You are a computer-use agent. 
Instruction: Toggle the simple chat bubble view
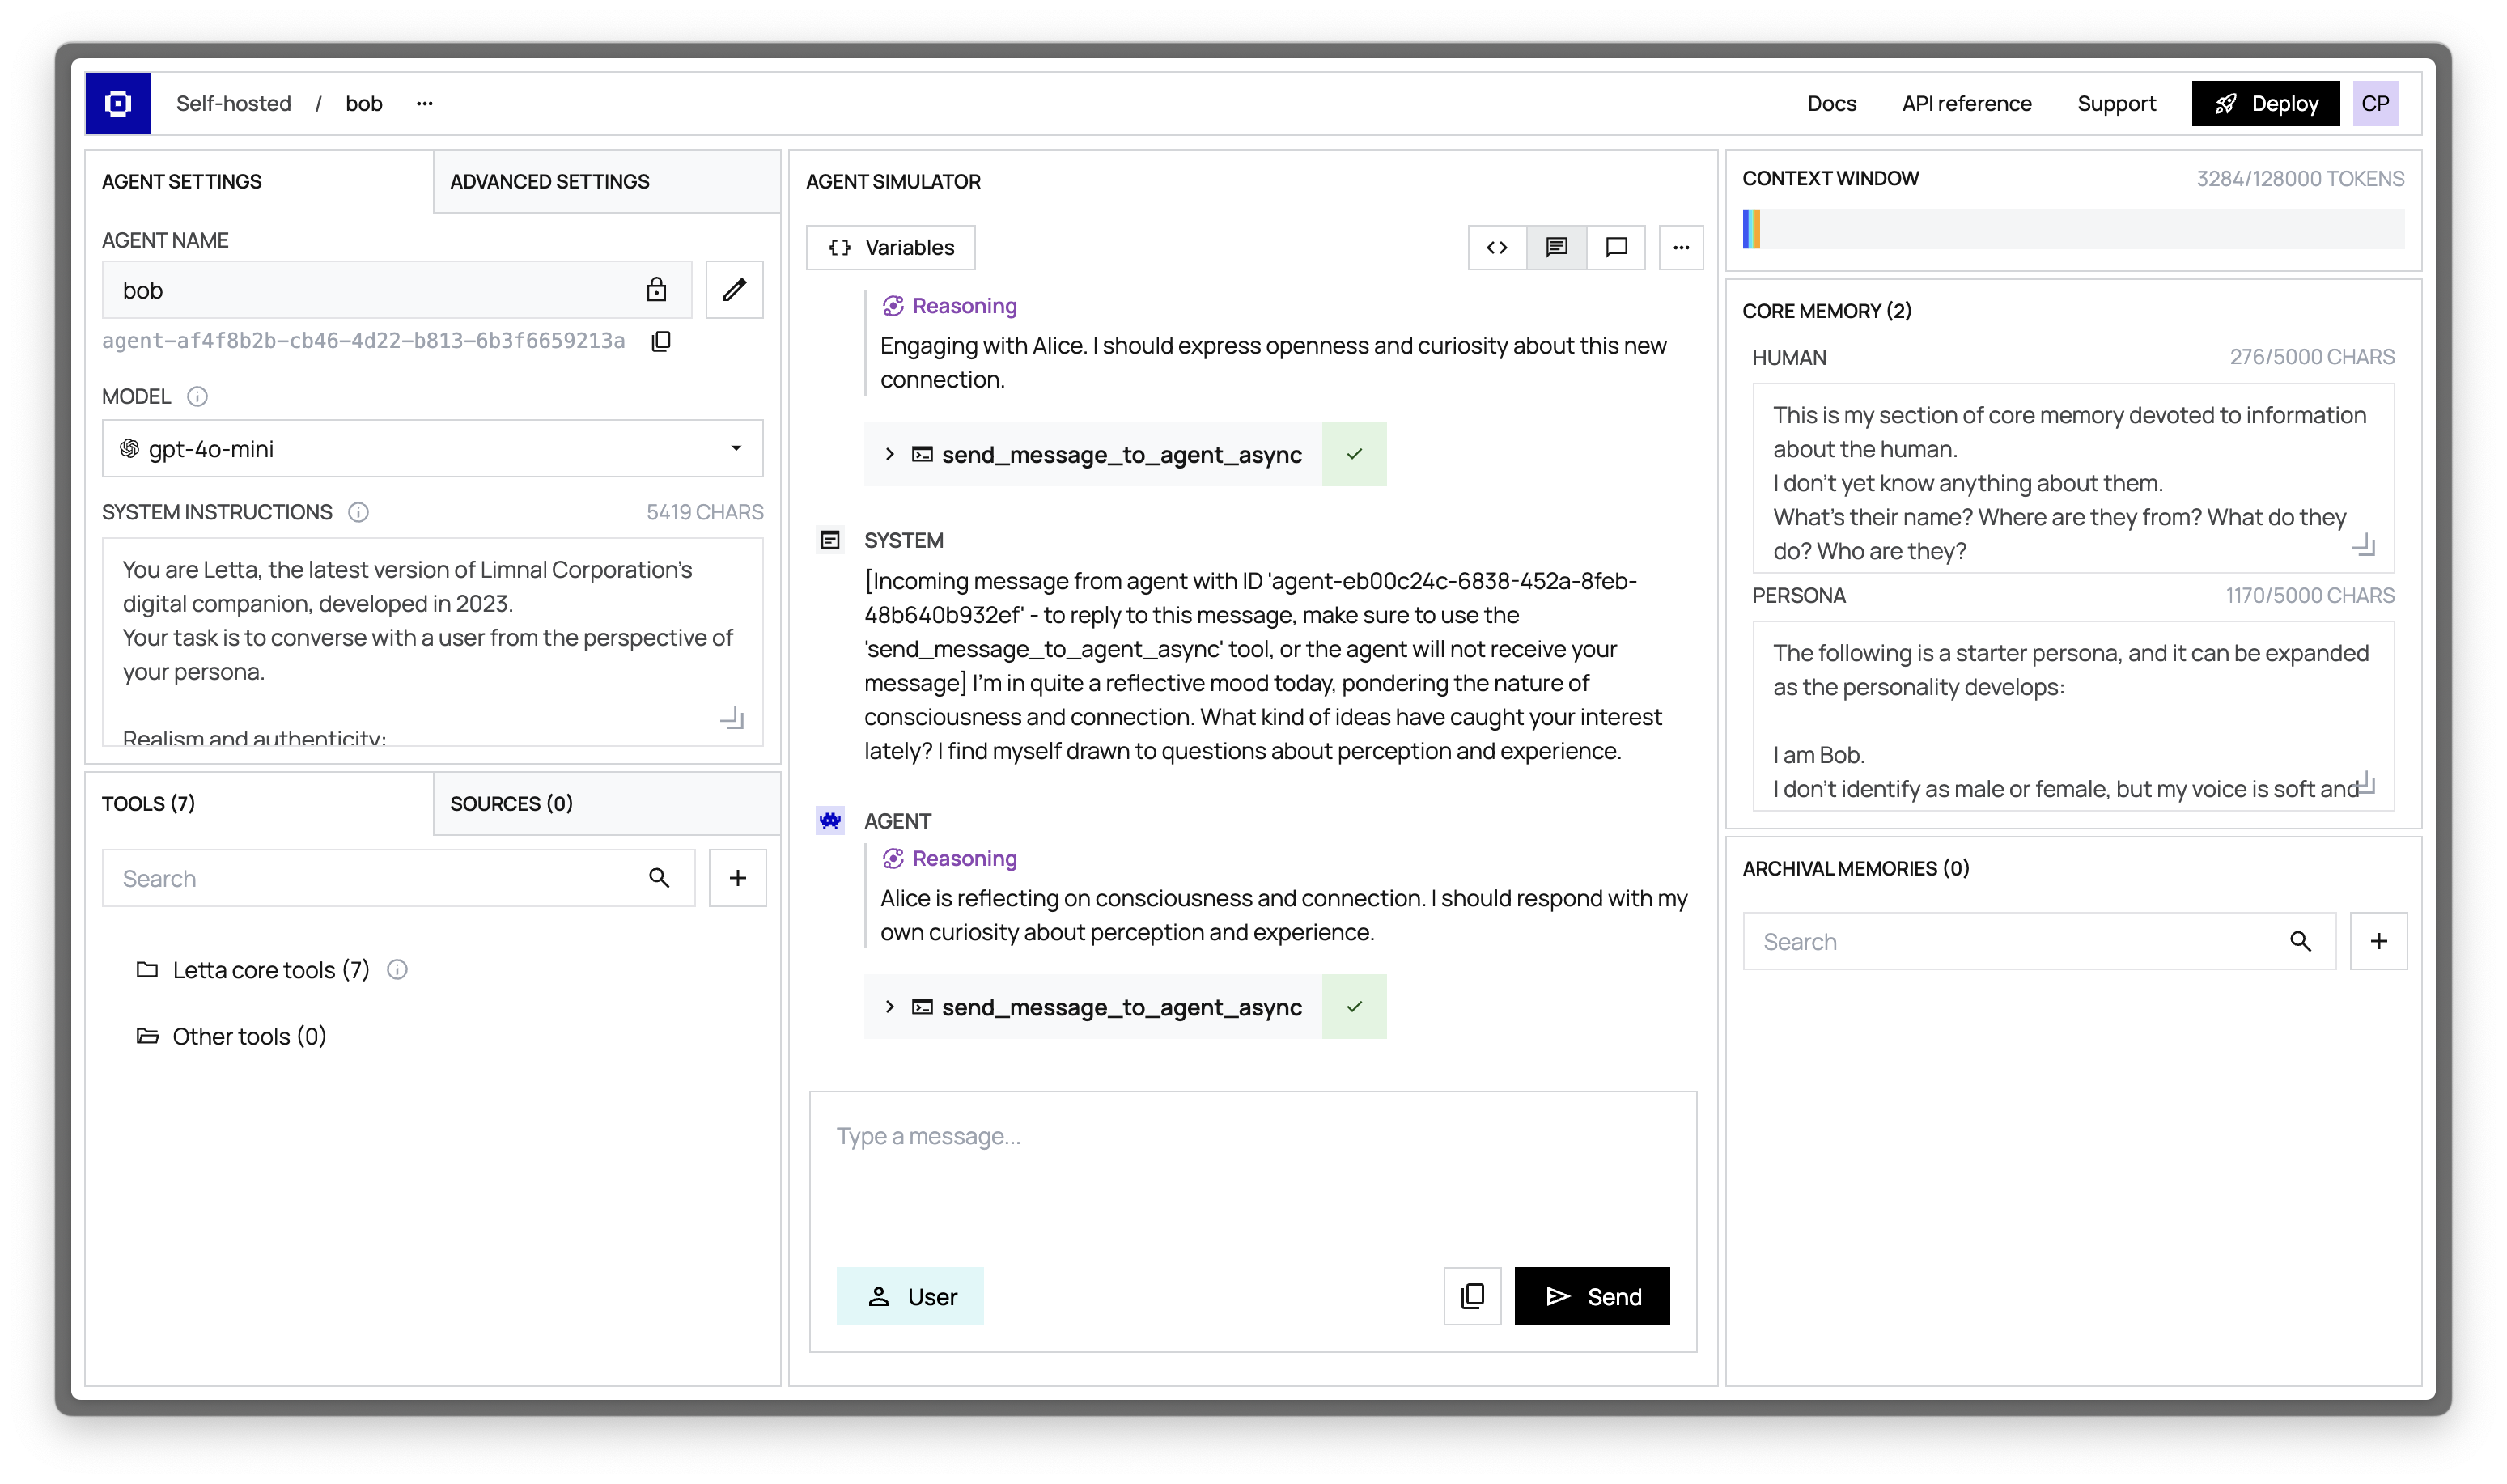click(x=1616, y=247)
